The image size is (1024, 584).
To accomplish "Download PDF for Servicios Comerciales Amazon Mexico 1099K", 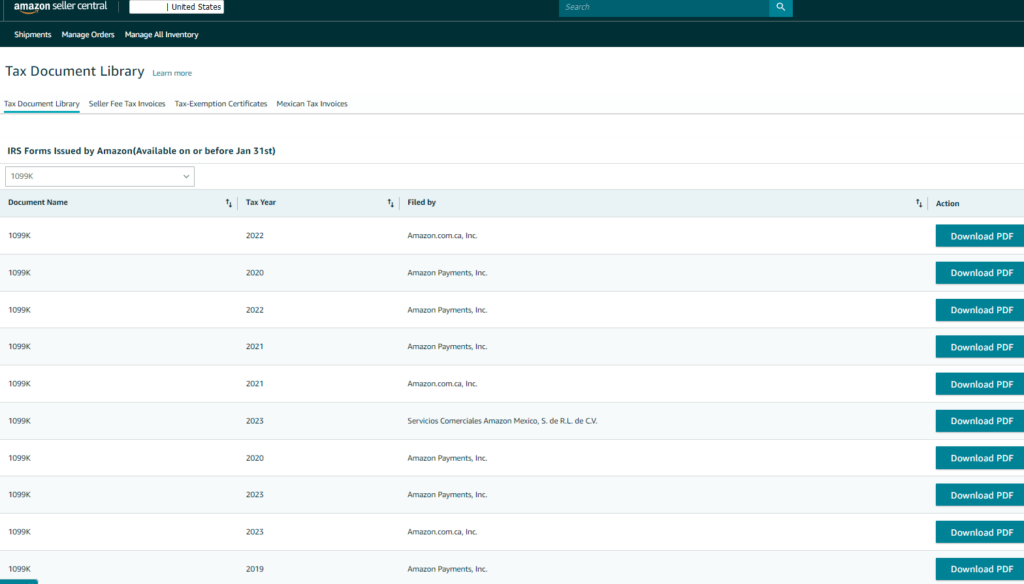I will tap(980, 421).
